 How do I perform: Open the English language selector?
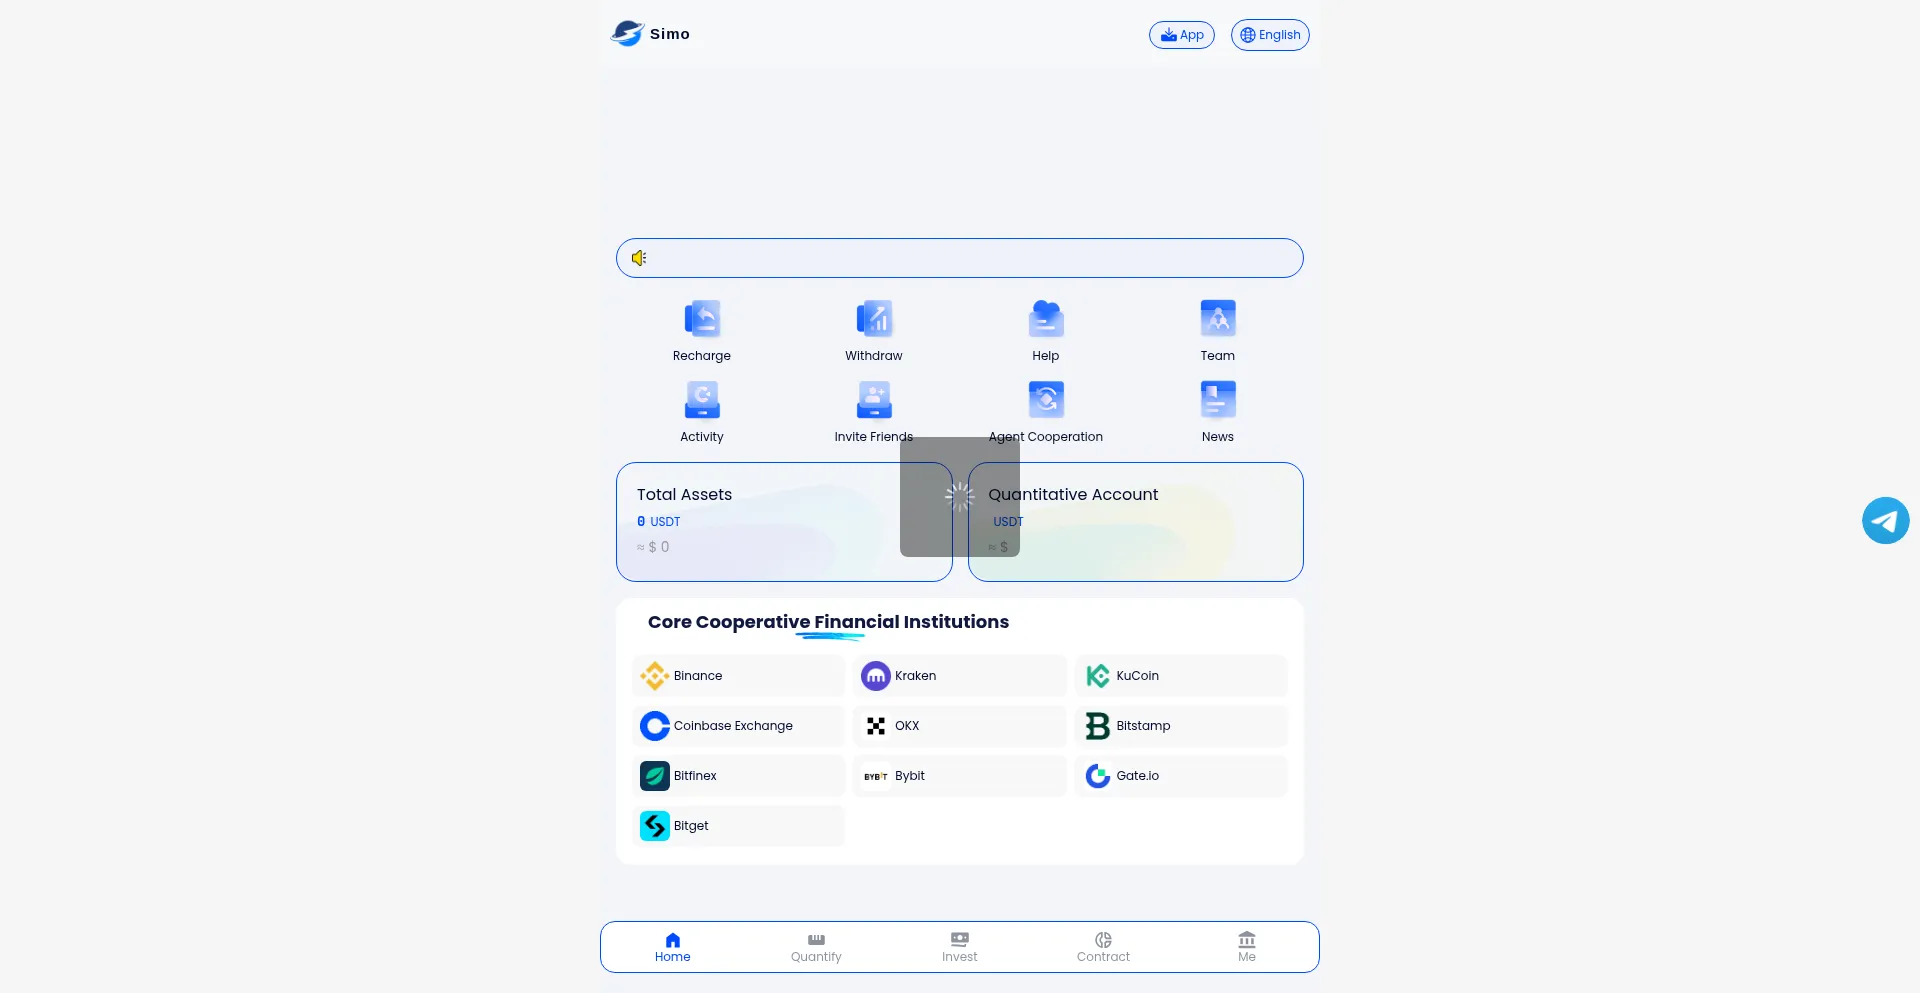1269,35
